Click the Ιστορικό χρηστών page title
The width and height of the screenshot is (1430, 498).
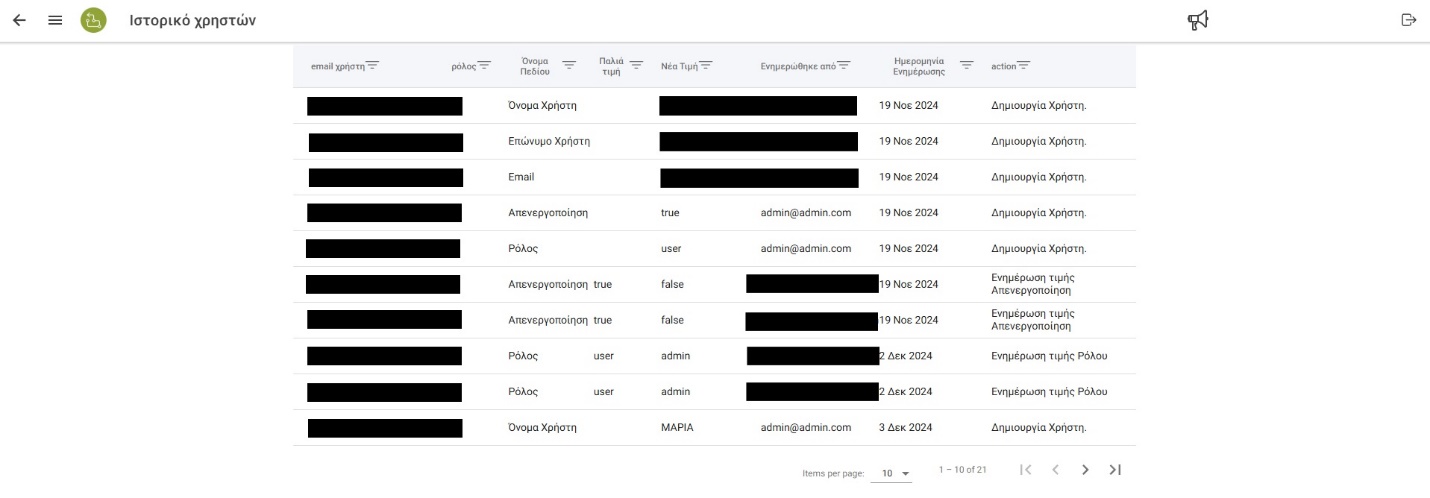192,20
